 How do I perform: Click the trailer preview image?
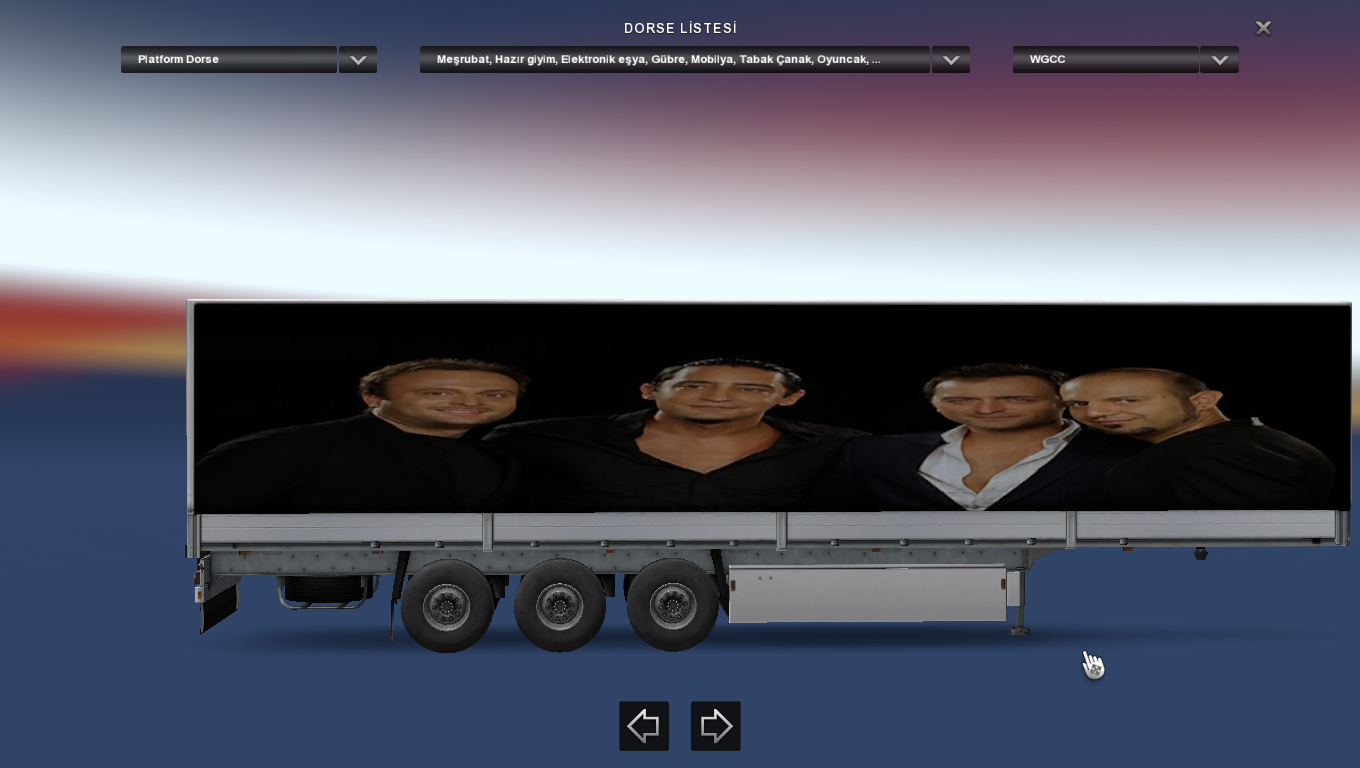(769, 476)
